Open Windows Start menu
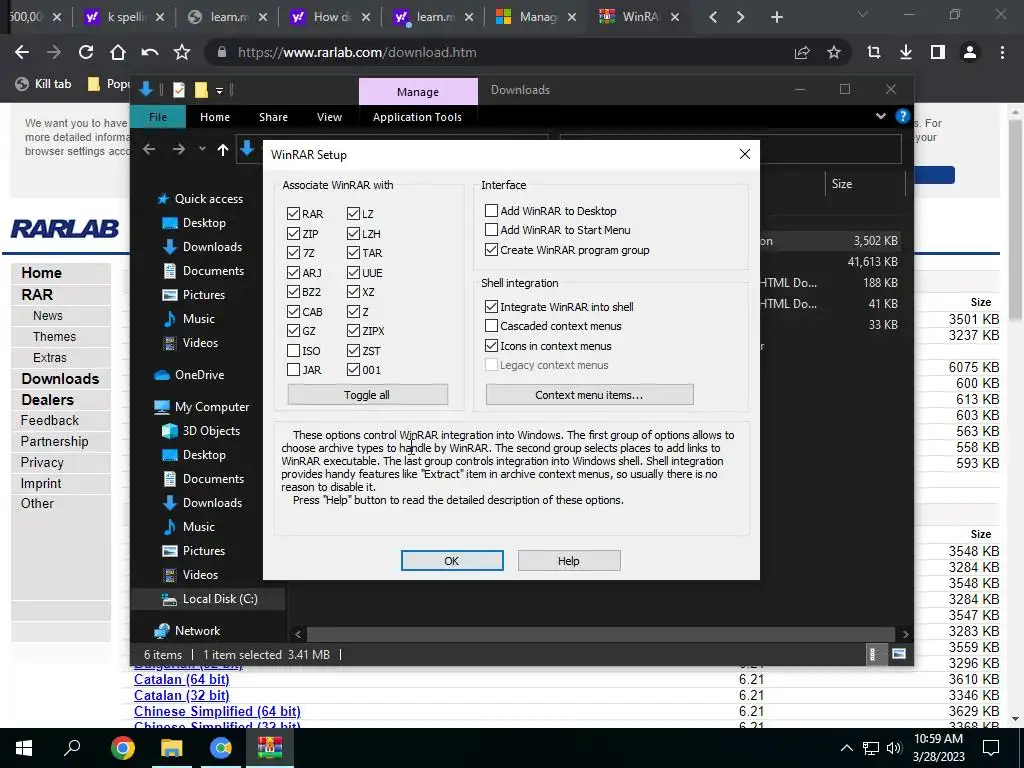This screenshot has height=768, width=1024. (24, 748)
